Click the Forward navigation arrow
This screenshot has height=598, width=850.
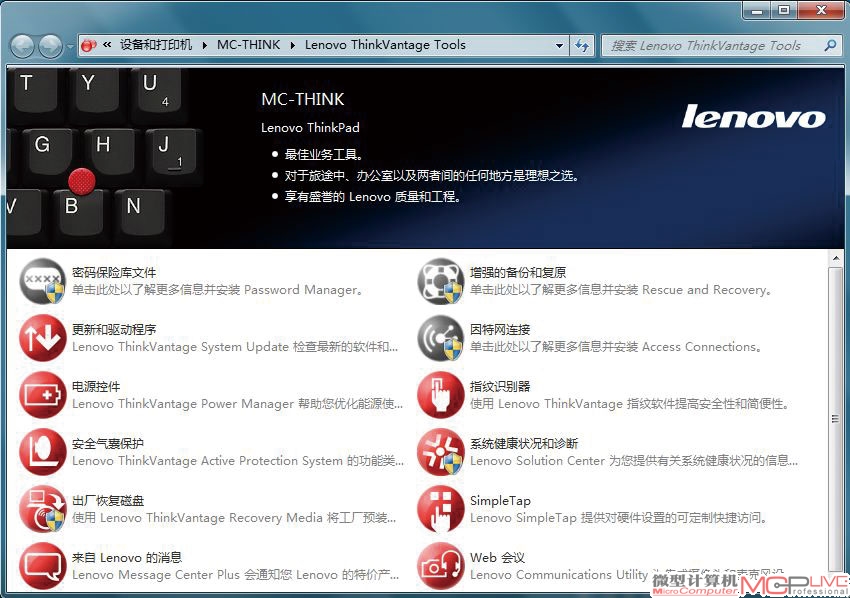[x=51, y=47]
